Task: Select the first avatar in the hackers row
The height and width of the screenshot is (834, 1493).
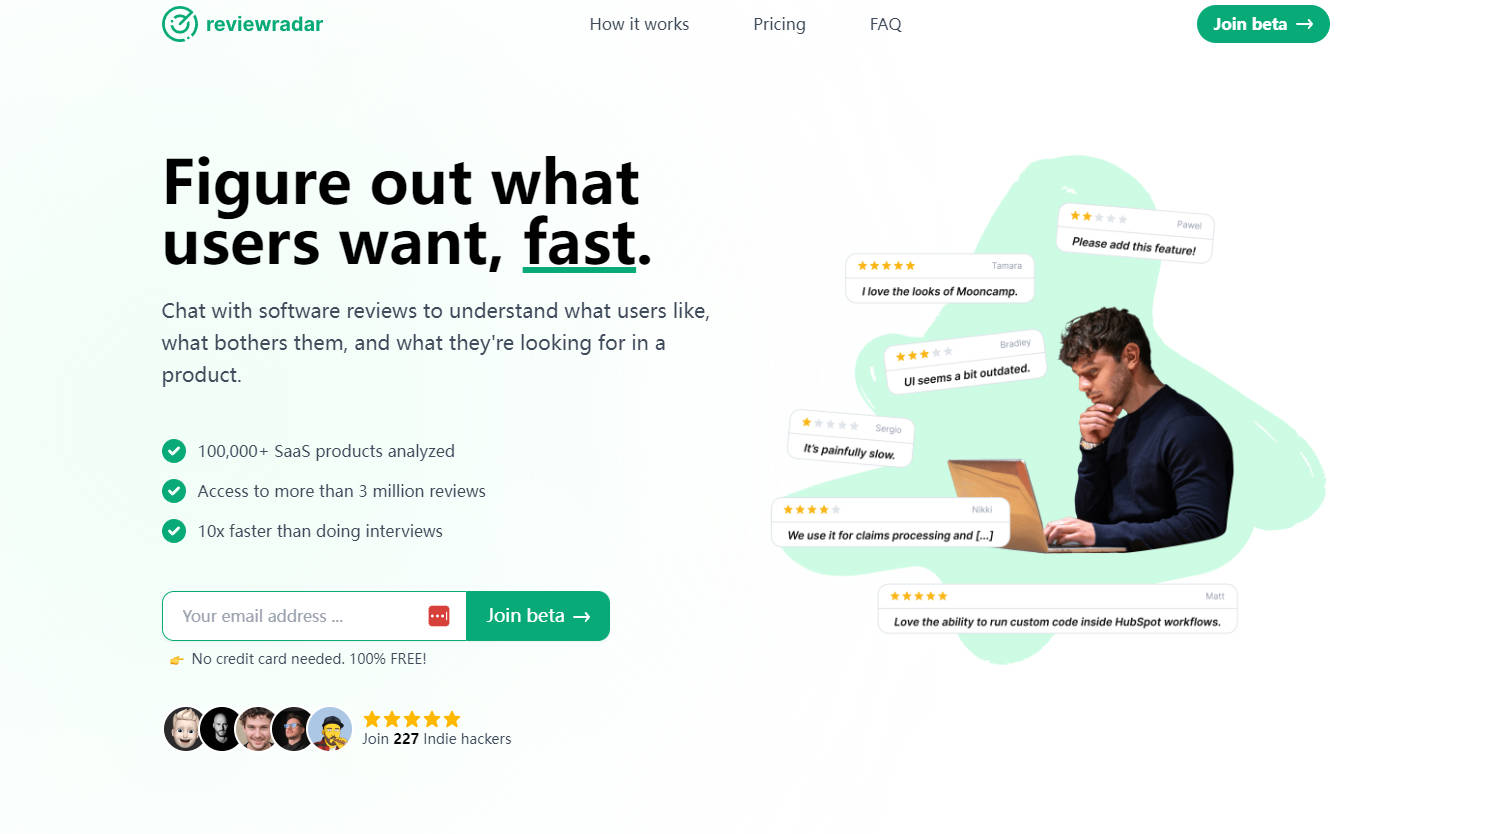Action: click(185, 729)
